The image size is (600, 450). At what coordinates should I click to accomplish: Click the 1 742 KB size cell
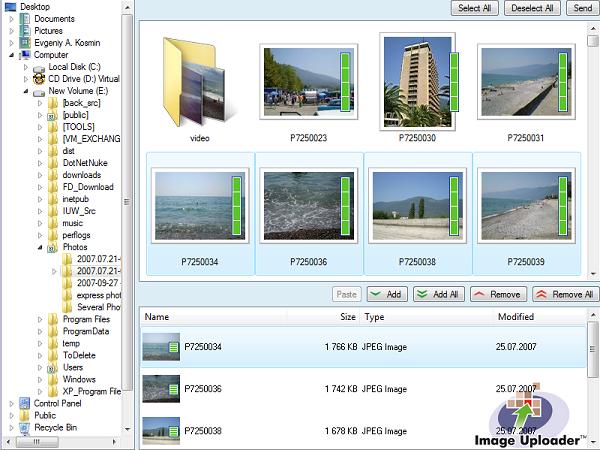(x=341, y=389)
